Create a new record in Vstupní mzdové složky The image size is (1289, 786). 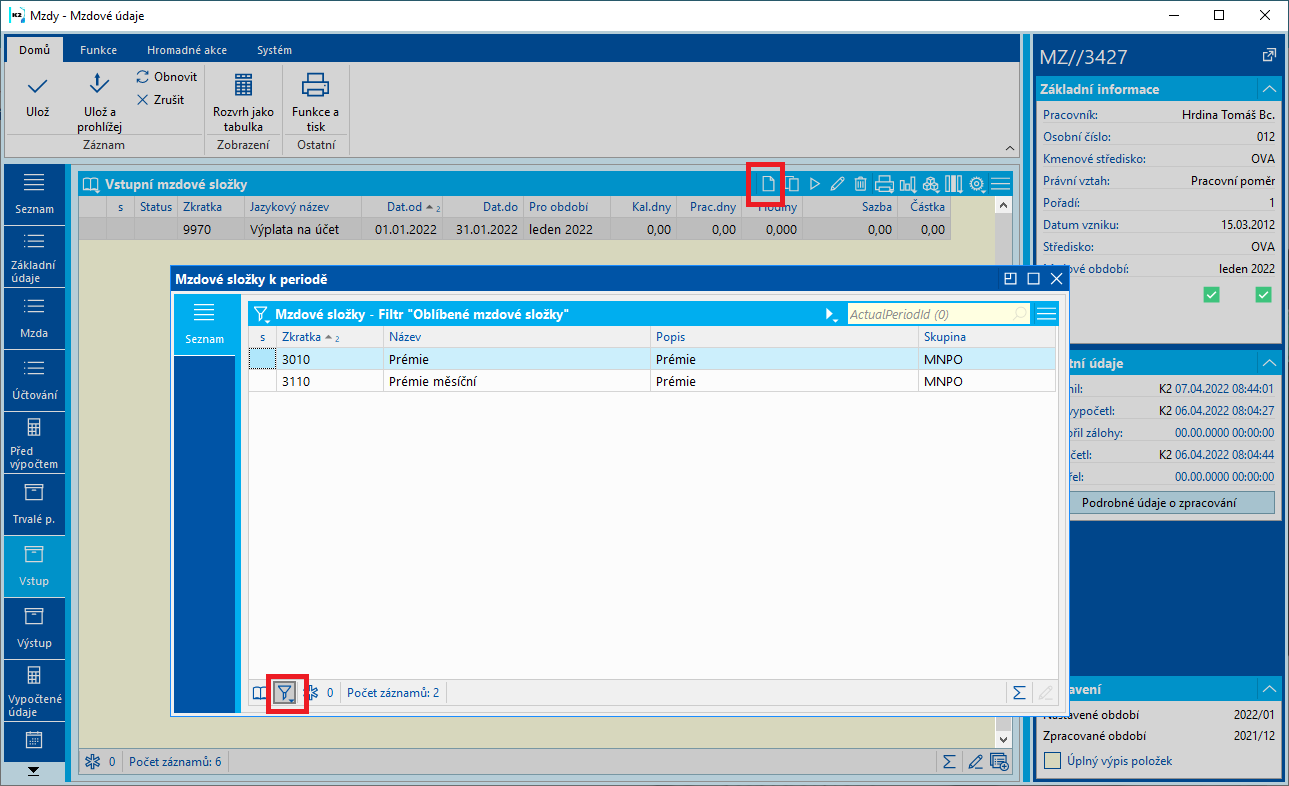tap(768, 184)
